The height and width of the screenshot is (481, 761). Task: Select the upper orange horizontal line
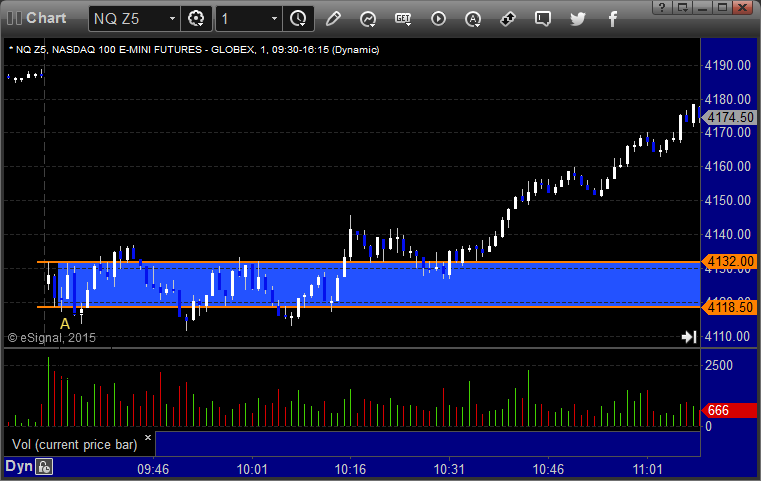tap(369, 262)
